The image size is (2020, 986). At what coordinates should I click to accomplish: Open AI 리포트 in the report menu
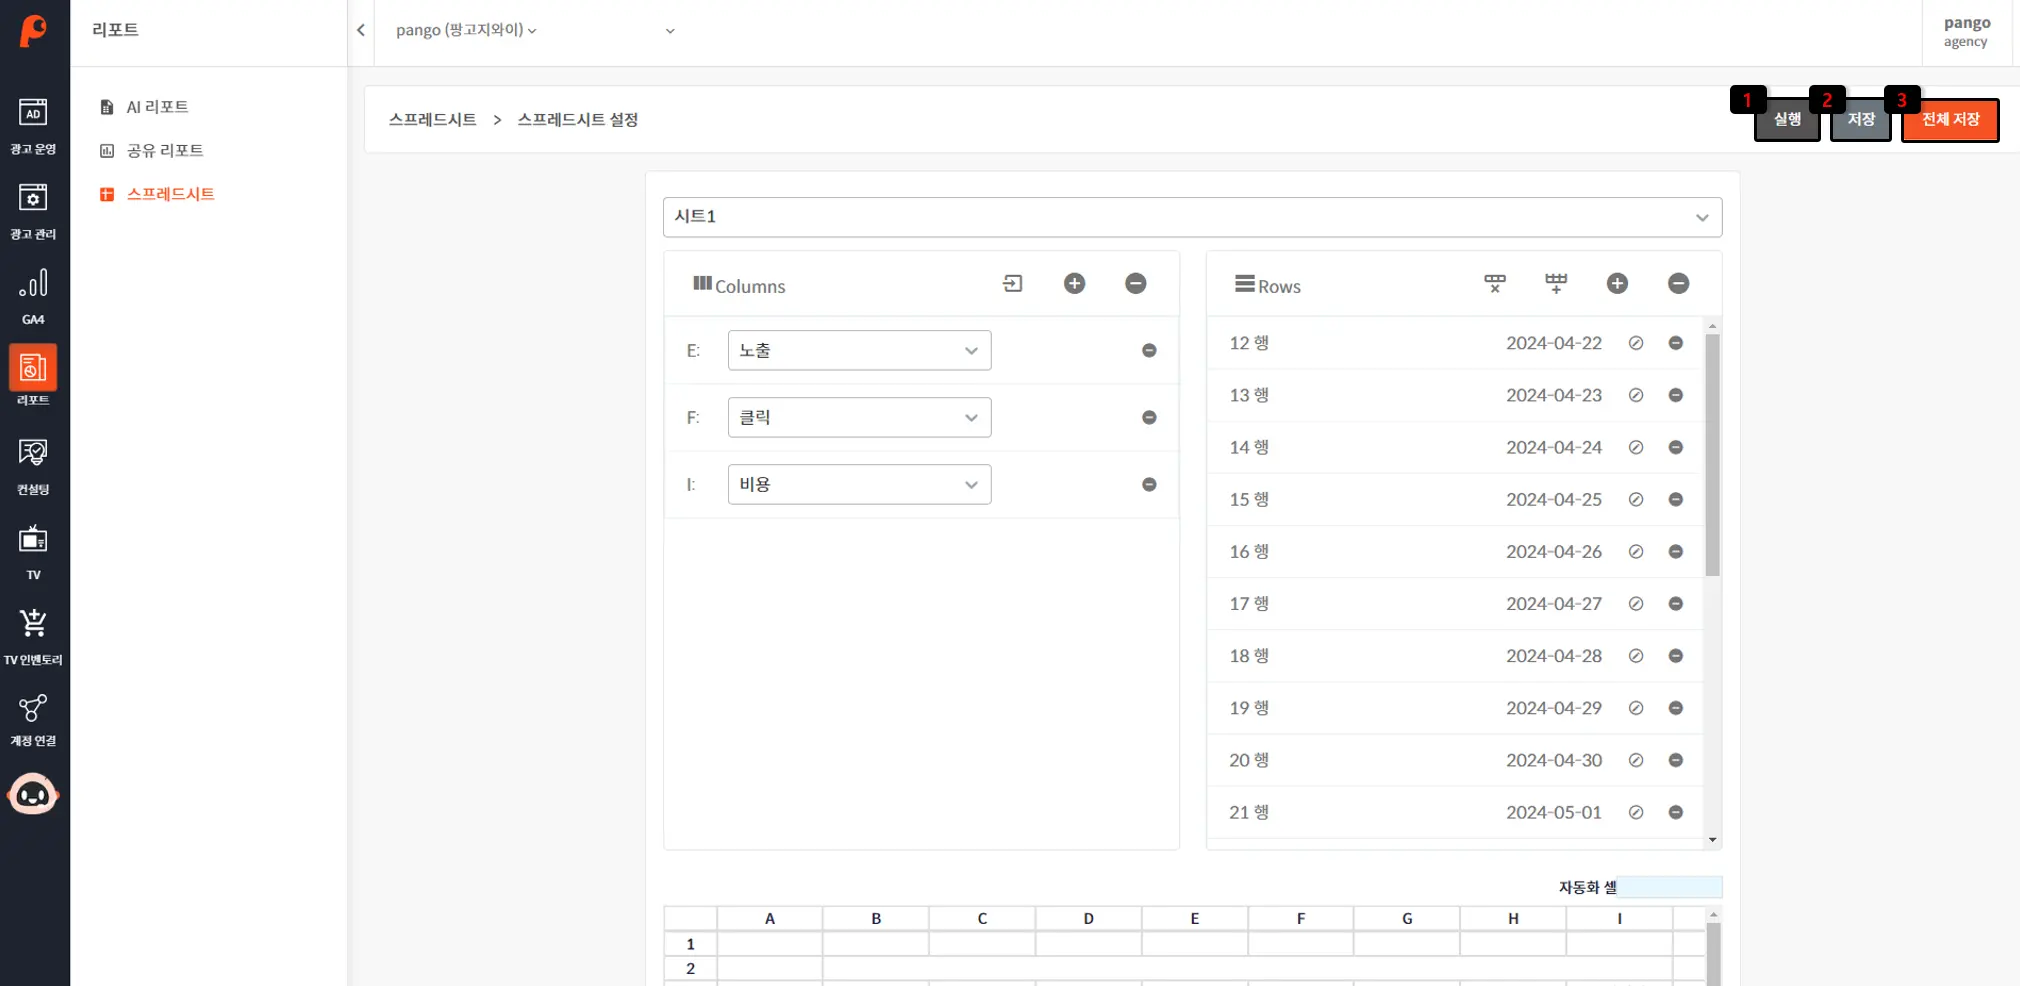[x=157, y=107]
